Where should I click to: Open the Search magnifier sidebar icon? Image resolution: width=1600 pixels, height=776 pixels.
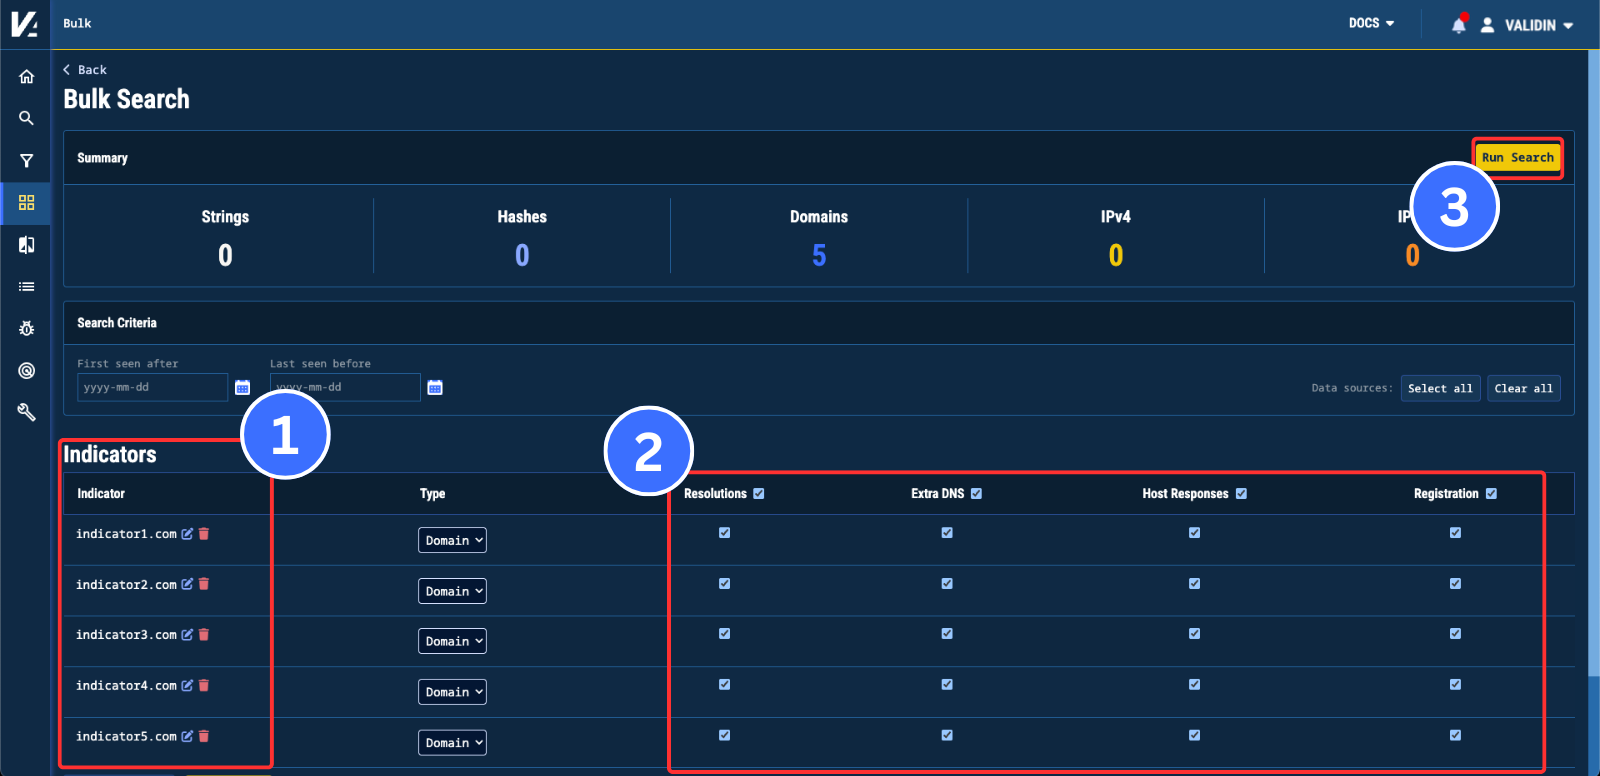pyautogui.click(x=26, y=118)
